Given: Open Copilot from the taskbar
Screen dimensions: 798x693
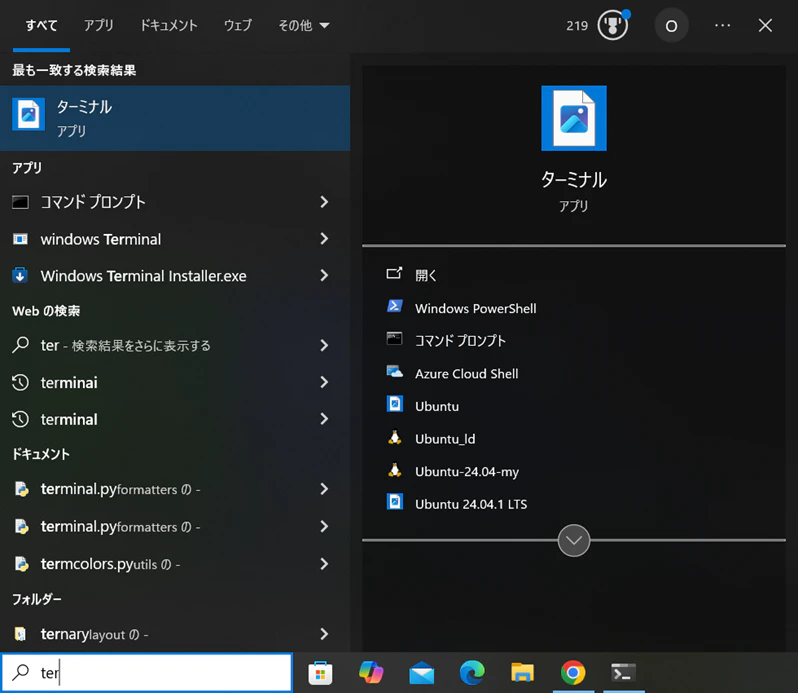Looking at the screenshot, I should coord(371,673).
